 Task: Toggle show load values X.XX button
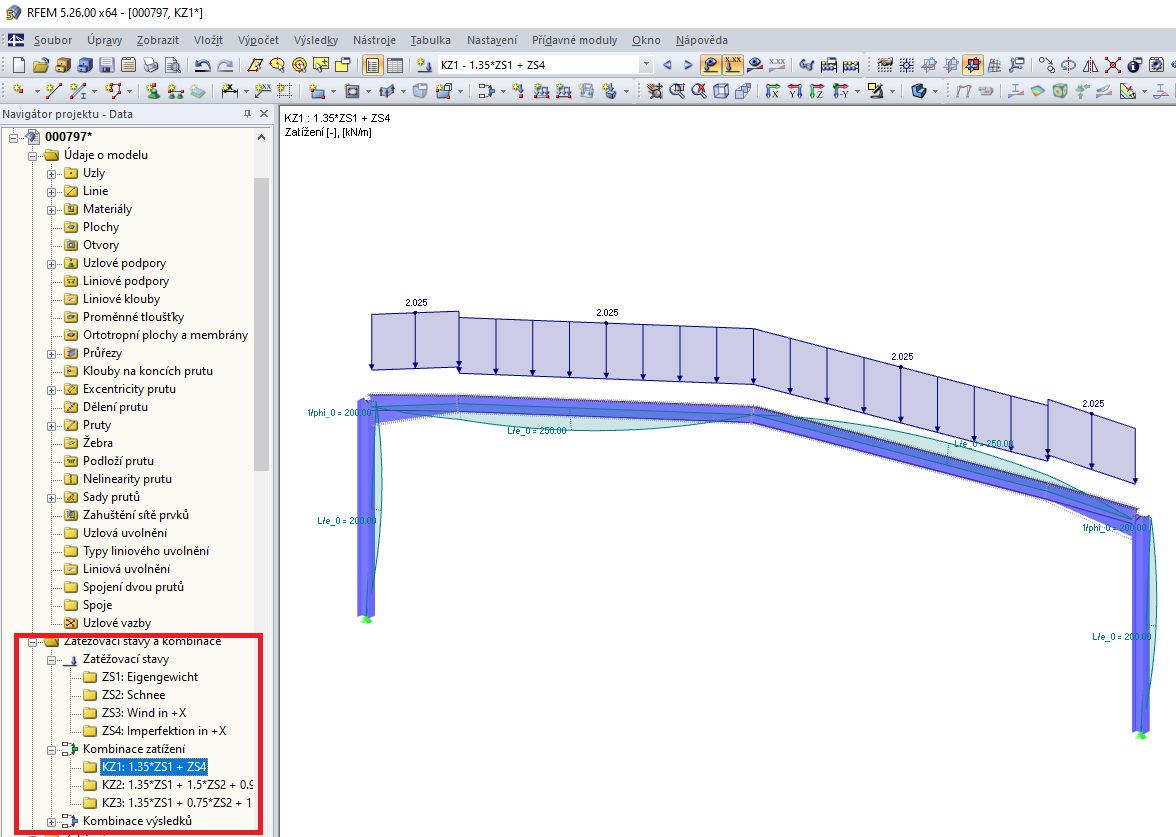732,65
